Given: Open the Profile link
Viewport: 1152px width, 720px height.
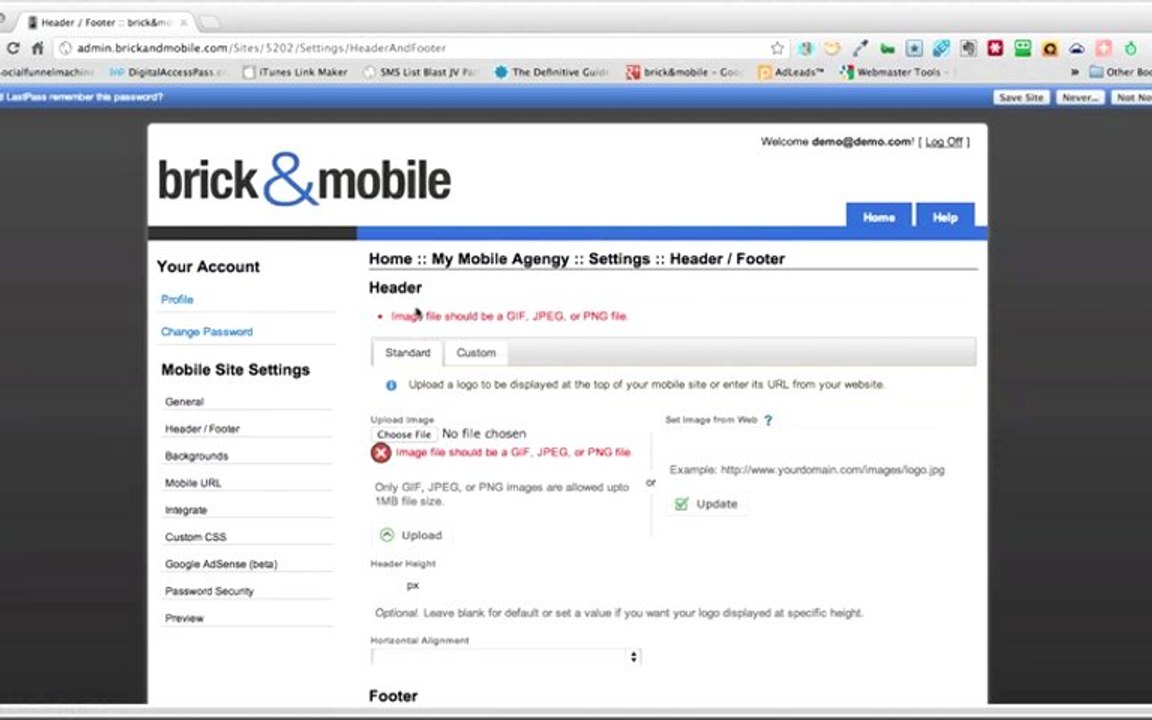Looking at the screenshot, I should click(177, 300).
